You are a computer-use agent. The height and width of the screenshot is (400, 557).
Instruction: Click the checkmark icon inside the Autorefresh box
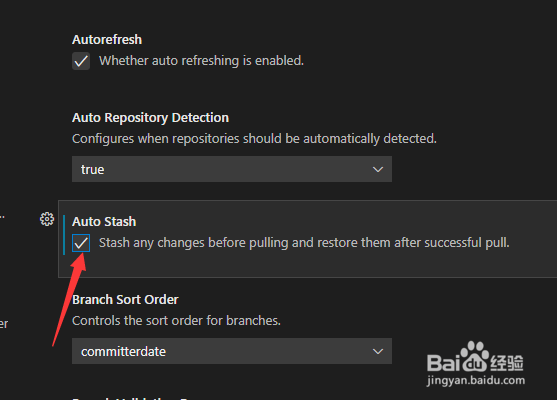coord(81,61)
